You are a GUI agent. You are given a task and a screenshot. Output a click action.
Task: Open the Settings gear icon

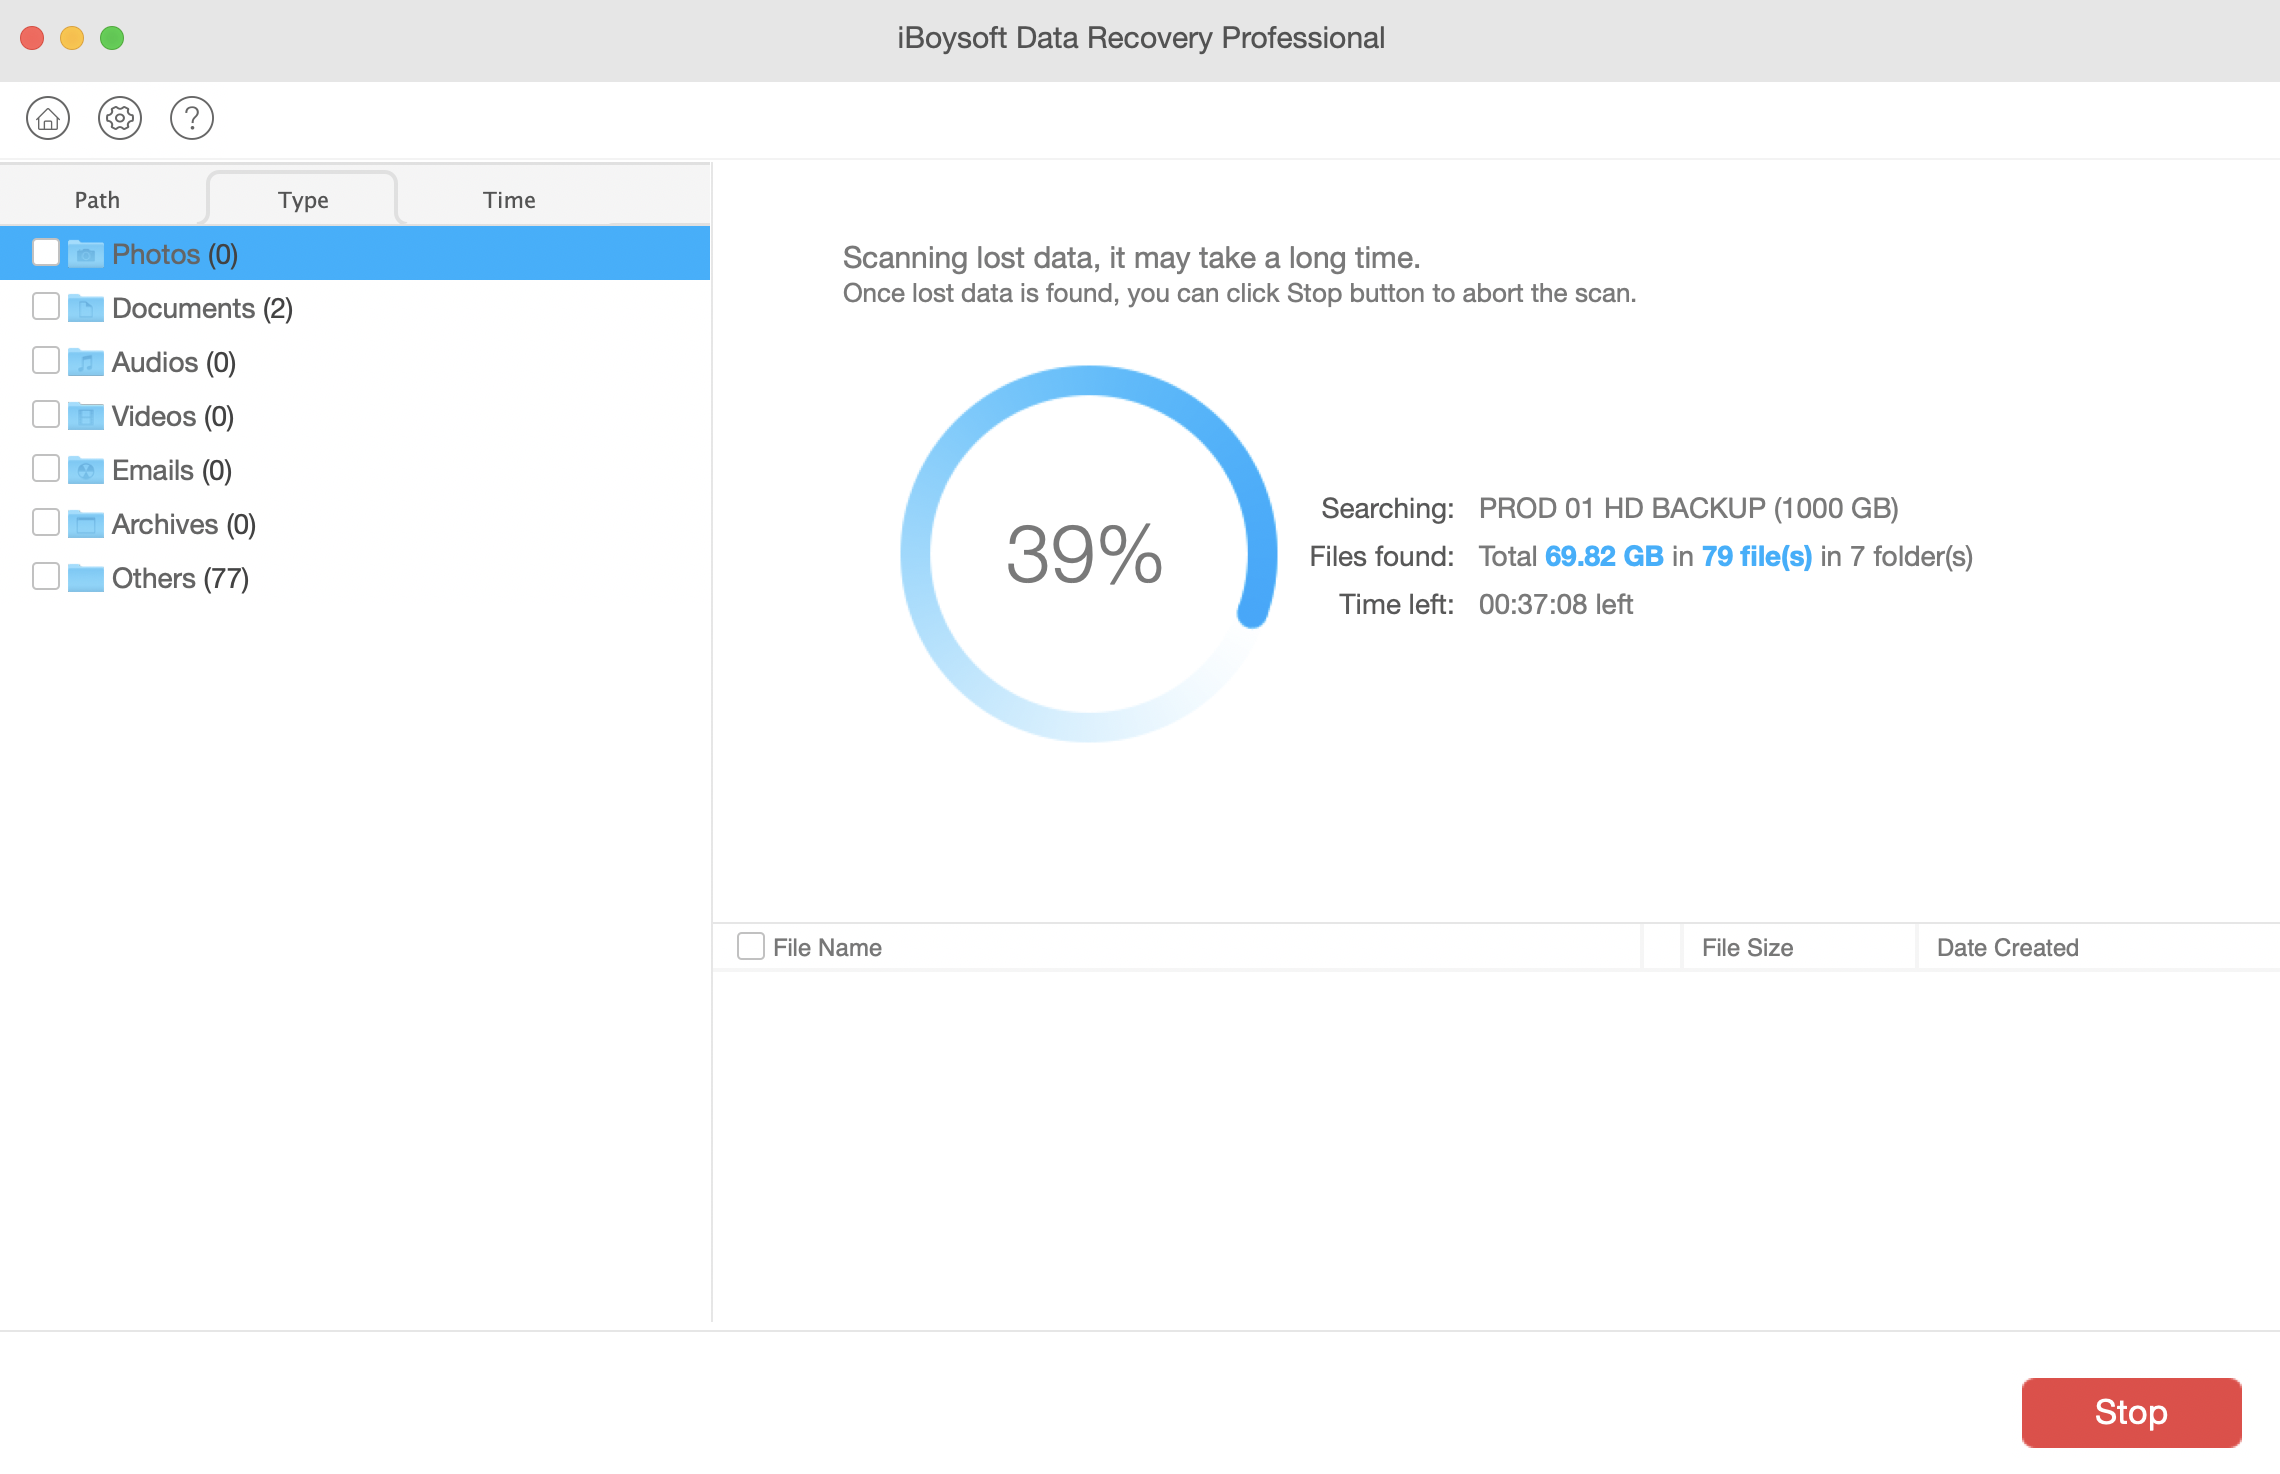[120, 118]
